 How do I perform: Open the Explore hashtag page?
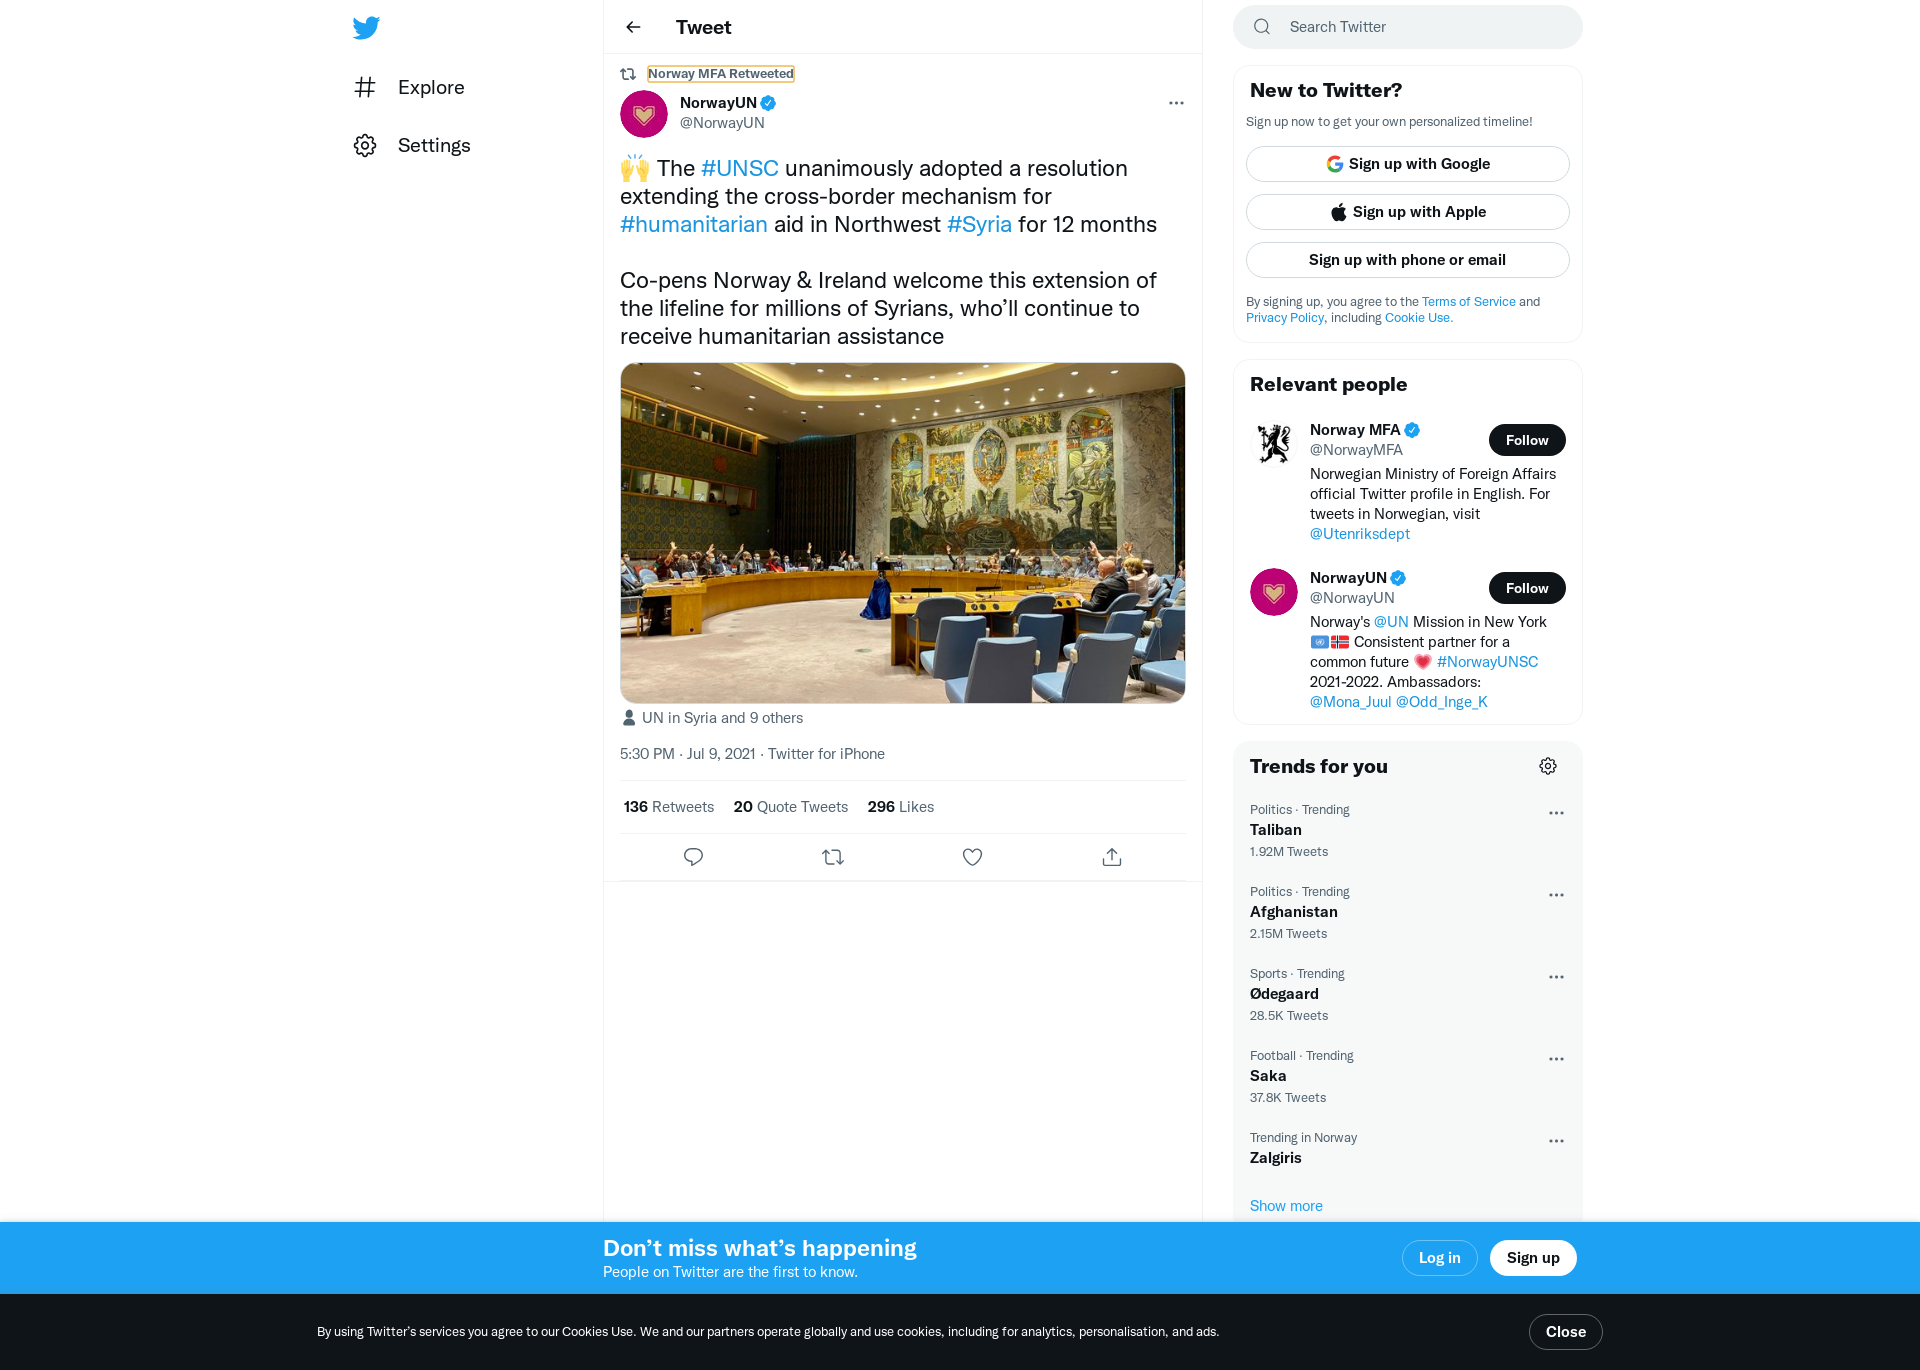pos(410,87)
